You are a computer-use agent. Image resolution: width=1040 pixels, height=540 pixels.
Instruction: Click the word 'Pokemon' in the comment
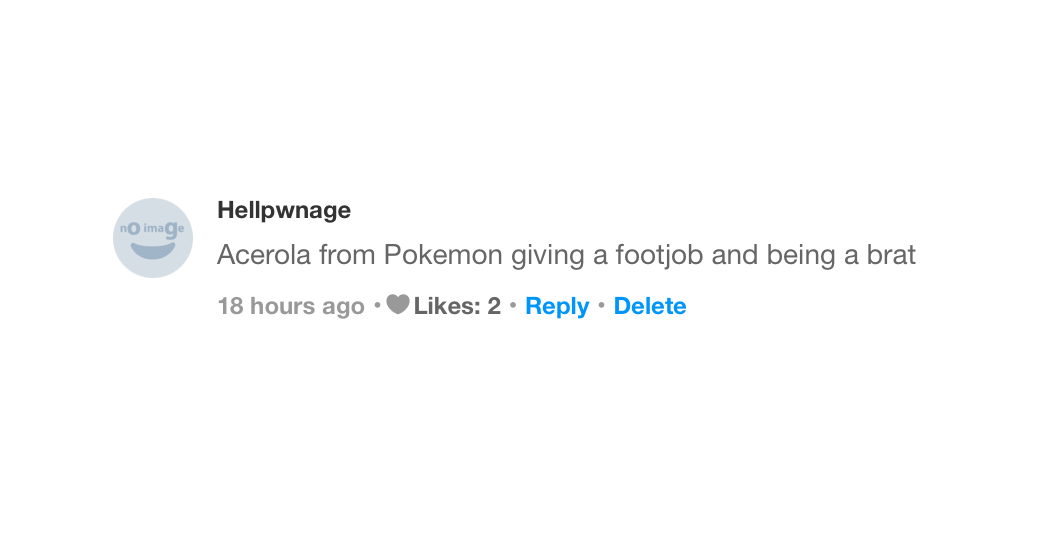tap(443, 255)
